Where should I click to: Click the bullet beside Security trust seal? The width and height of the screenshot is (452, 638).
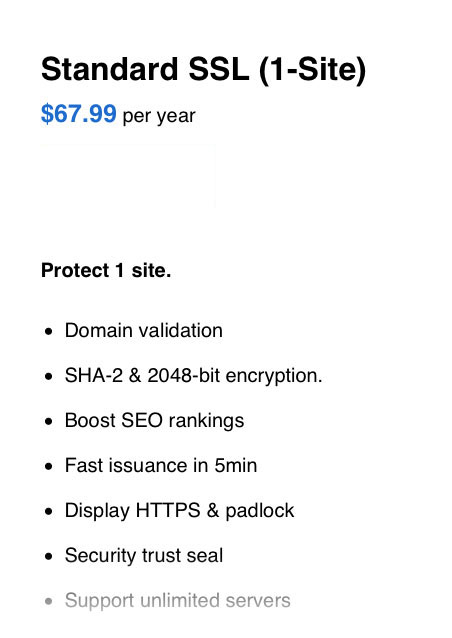pos(49,556)
